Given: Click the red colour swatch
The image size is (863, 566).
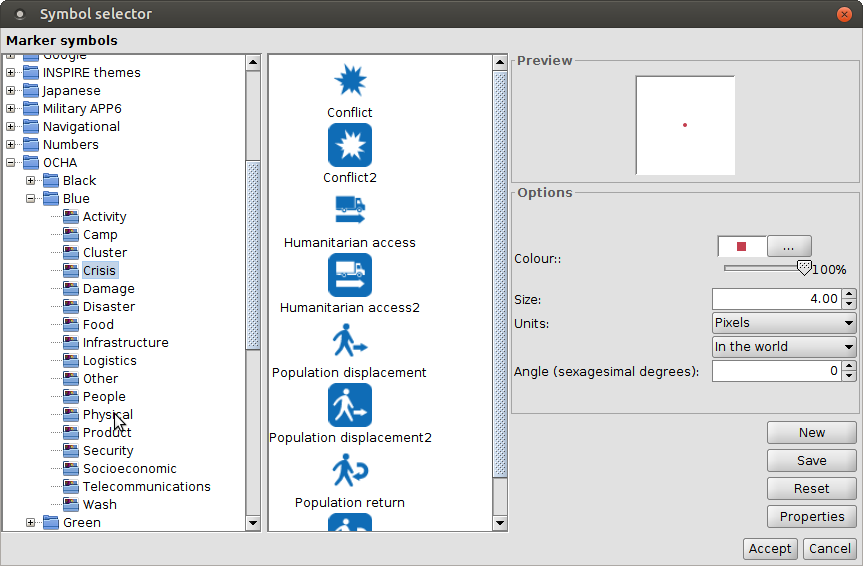Looking at the screenshot, I should coord(741,246).
